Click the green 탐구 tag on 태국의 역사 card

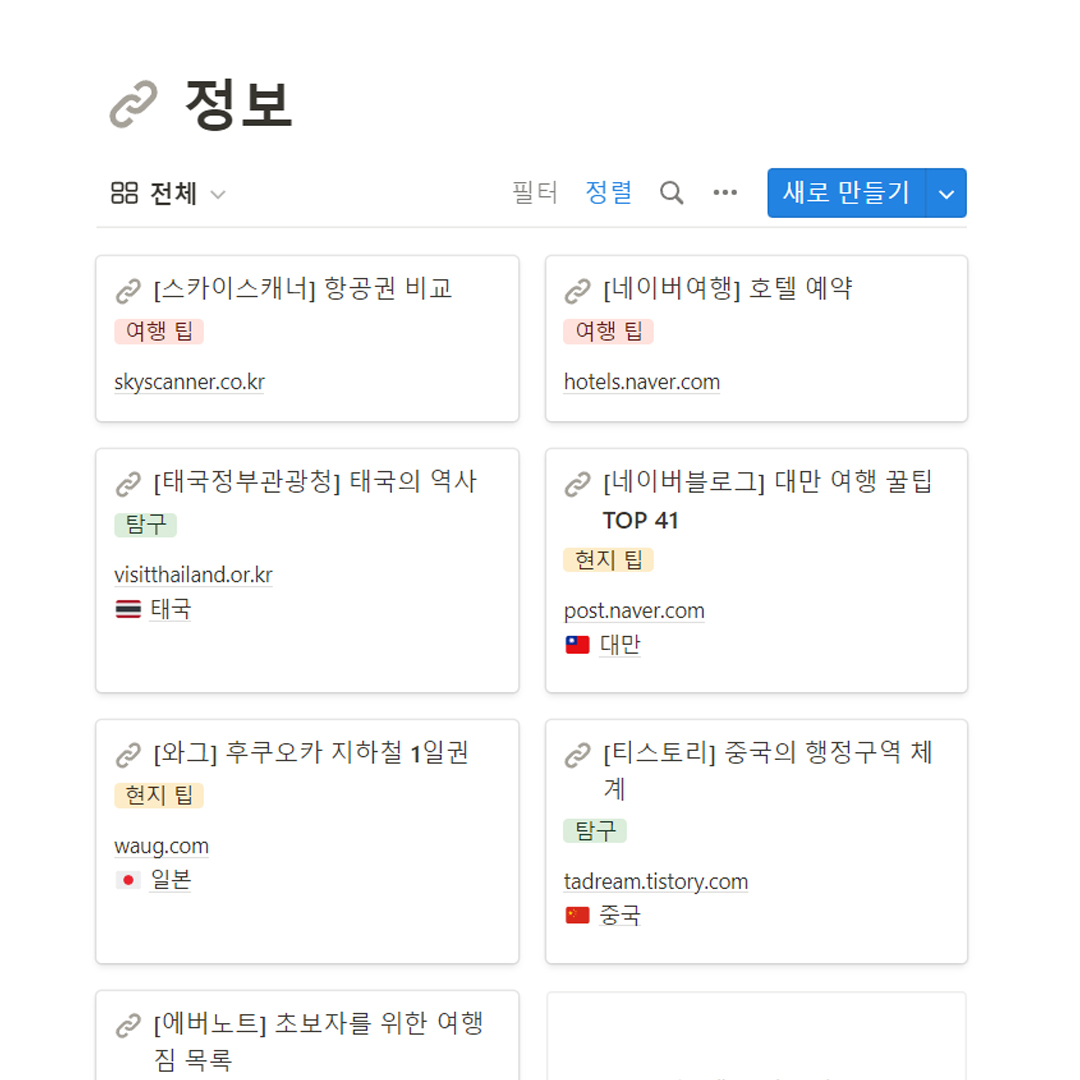pos(145,525)
